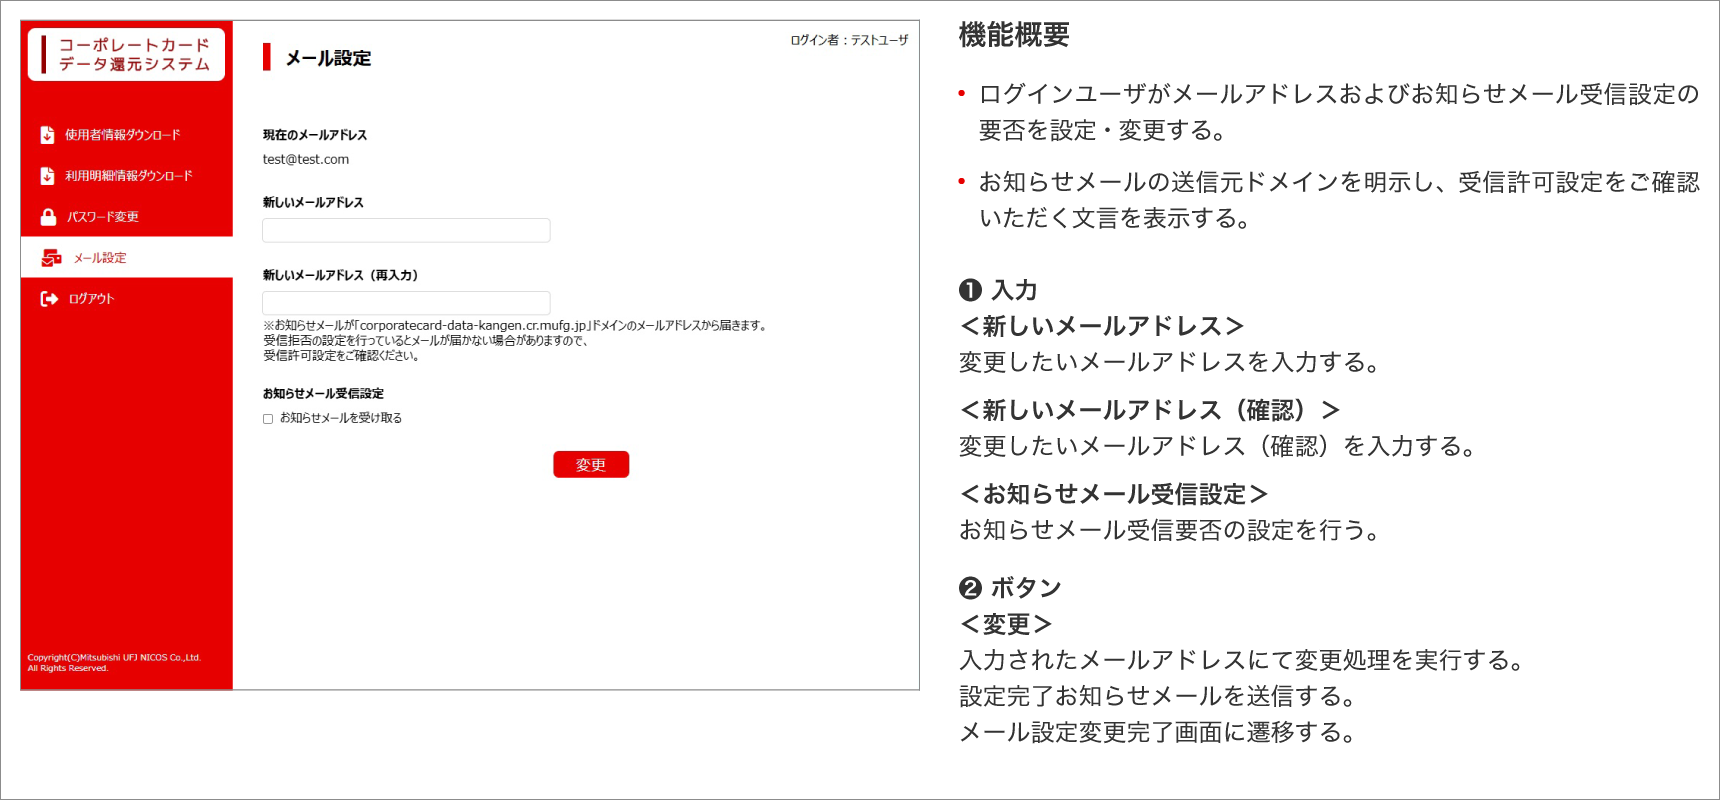The width and height of the screenshot is (1720, 800).
Task: Focus the 新しいメールアドレス input field
Action: pos(406,230)
